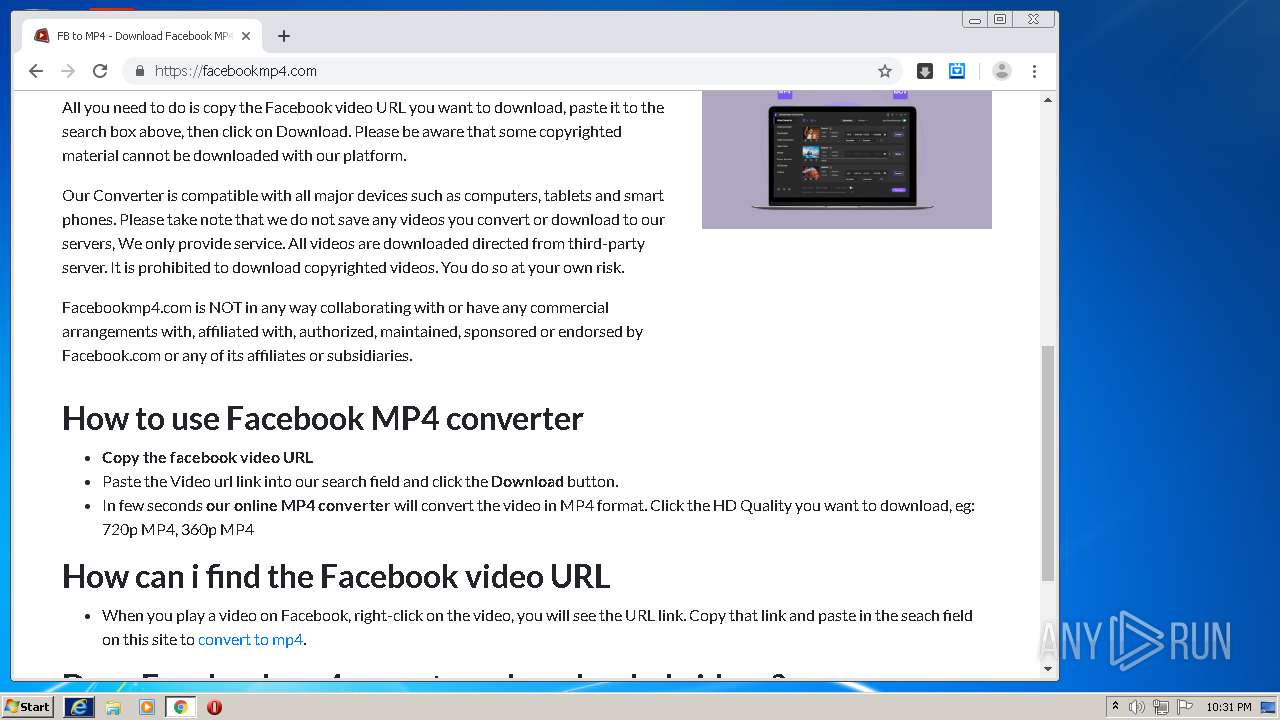Go back to the previous page
The image size is (1280, 720).
point(36,71)
